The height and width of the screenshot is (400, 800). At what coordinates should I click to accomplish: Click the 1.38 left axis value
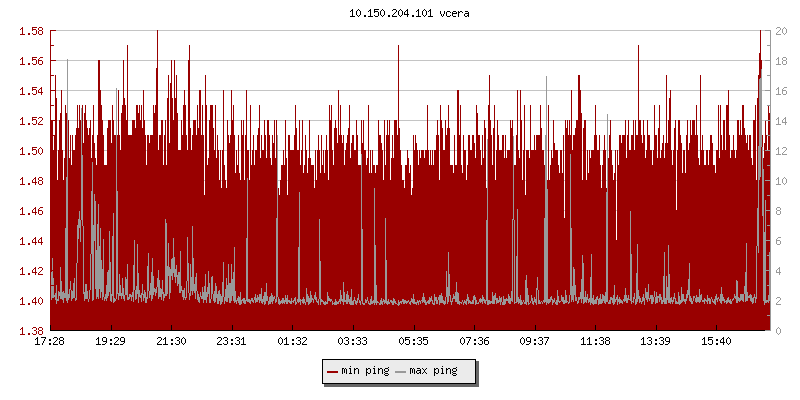coord(31,331)
